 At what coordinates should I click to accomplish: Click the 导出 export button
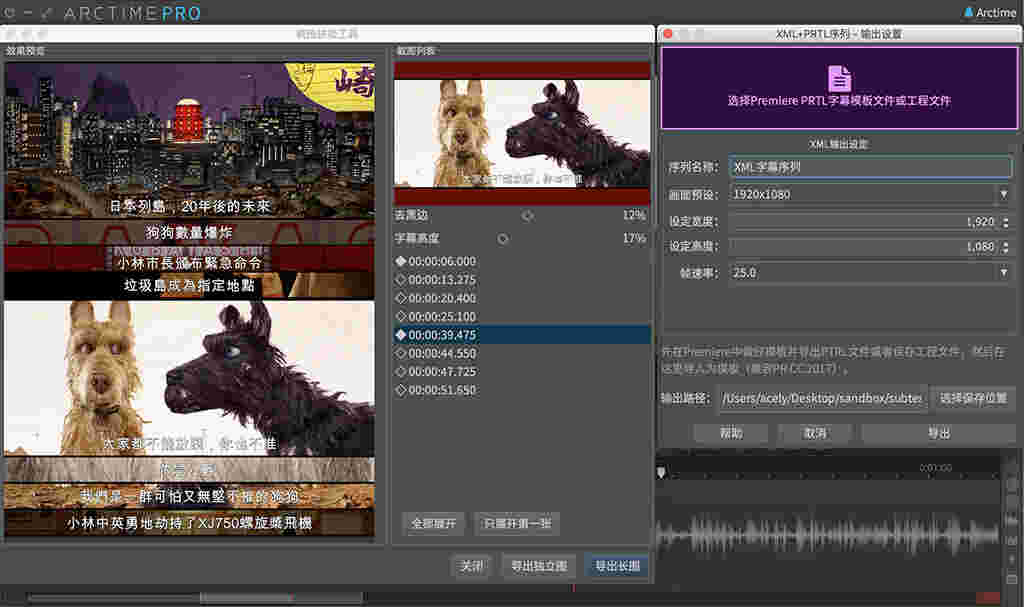point(937,433)
